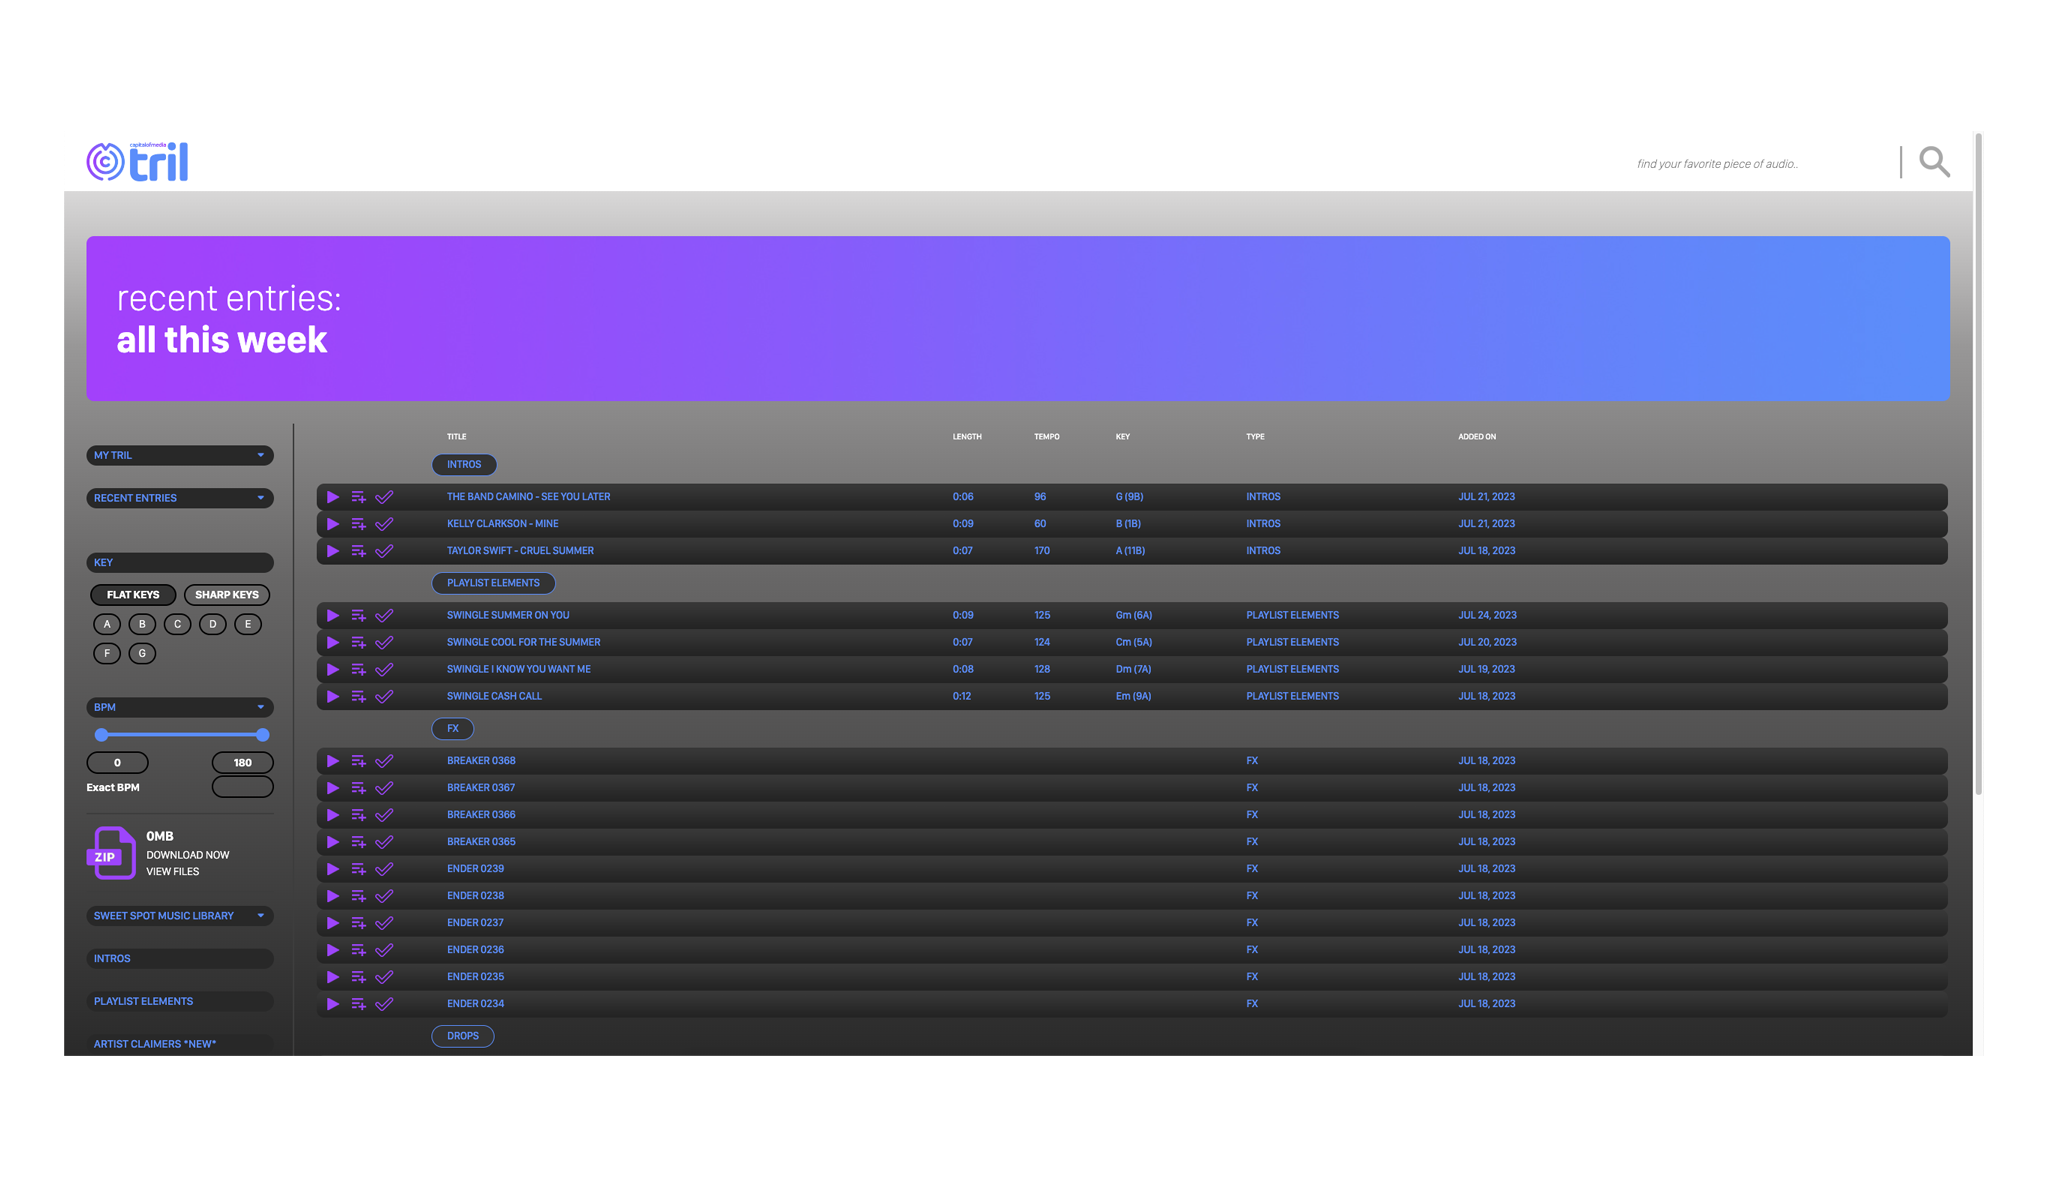This screenshot has width=2048, height=1179.
Task: Expand Sweet Spot Music Library dropdown
Action: [180, 916]
